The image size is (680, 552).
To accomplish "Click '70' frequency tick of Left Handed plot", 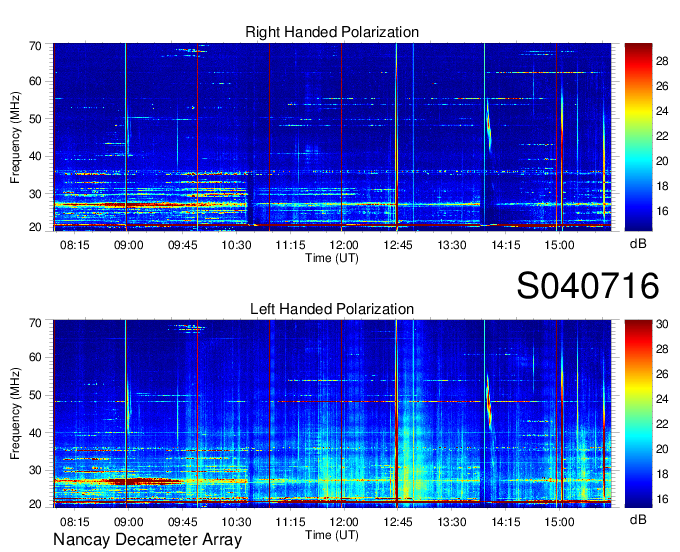I will [35, 323].
